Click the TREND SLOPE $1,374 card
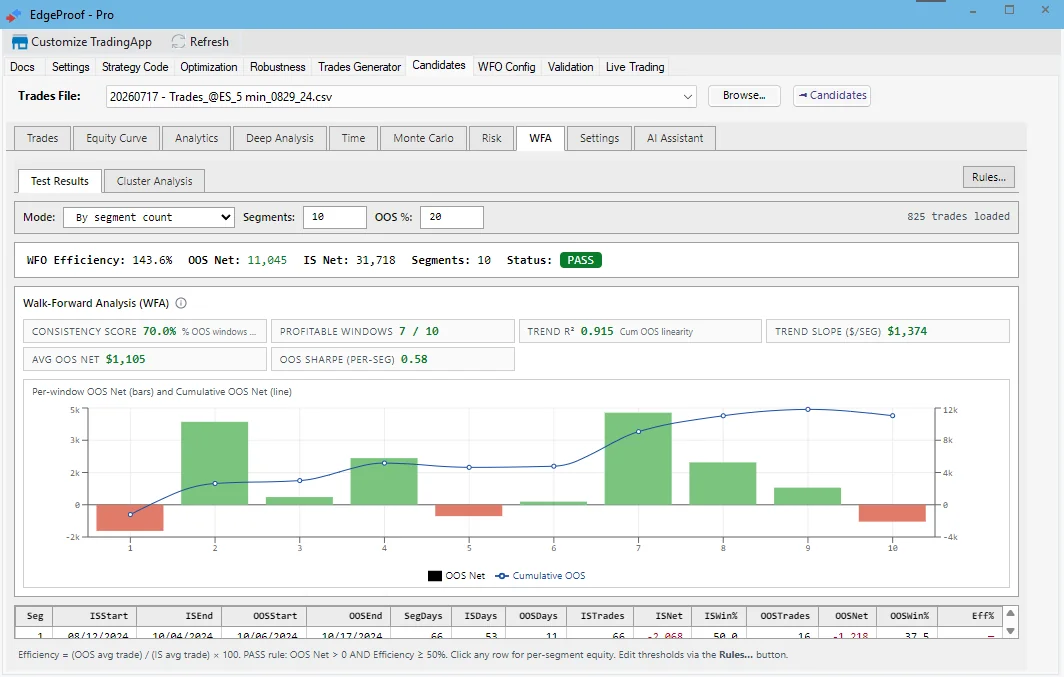Viewport: 1064px width, 677px height. click(x=888, y=332)
